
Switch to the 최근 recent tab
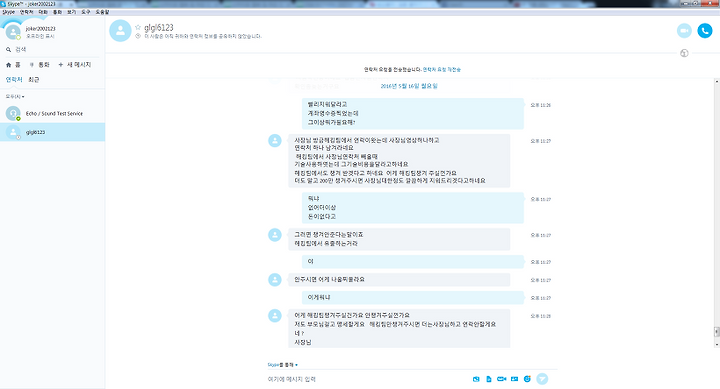coord(34,79)
